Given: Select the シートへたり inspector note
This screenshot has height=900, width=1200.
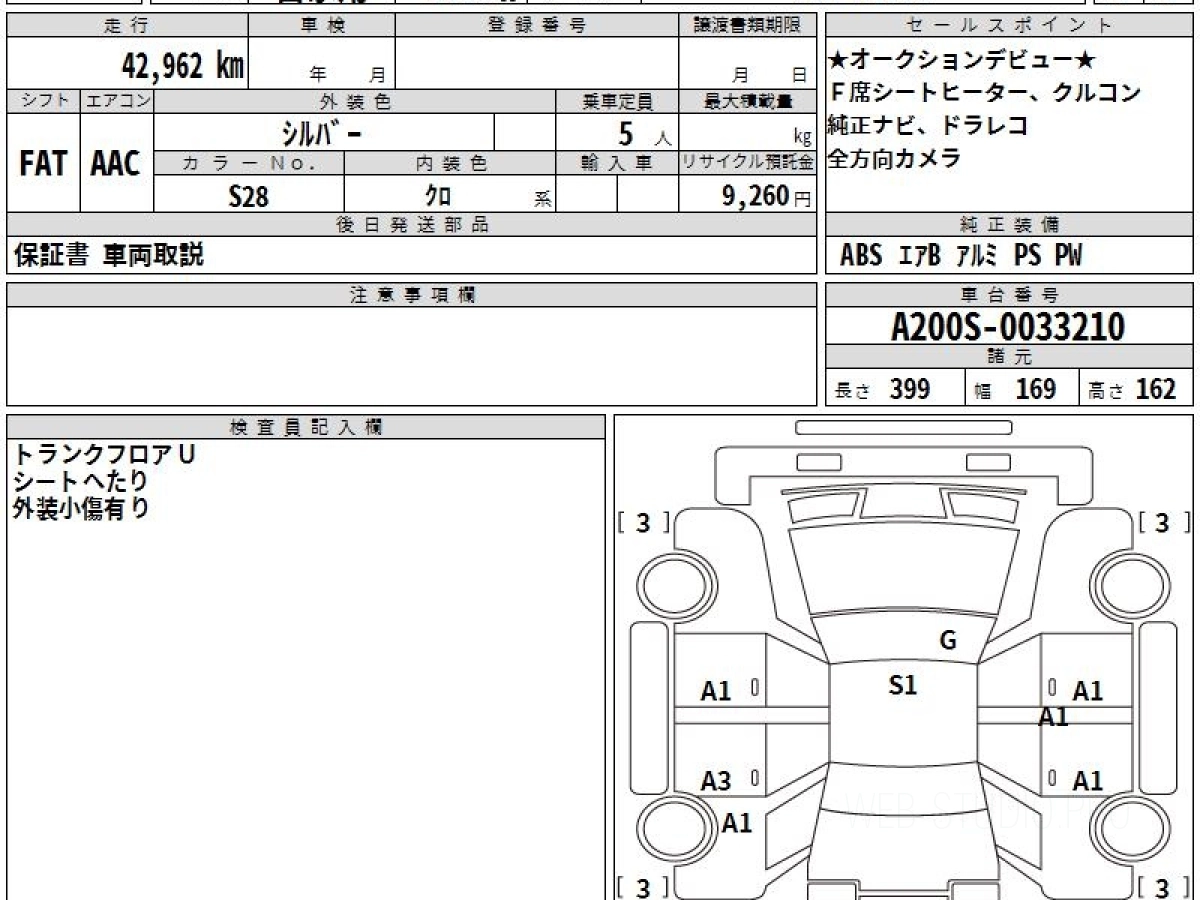Looking at the screenshot, I should (80, 481).
